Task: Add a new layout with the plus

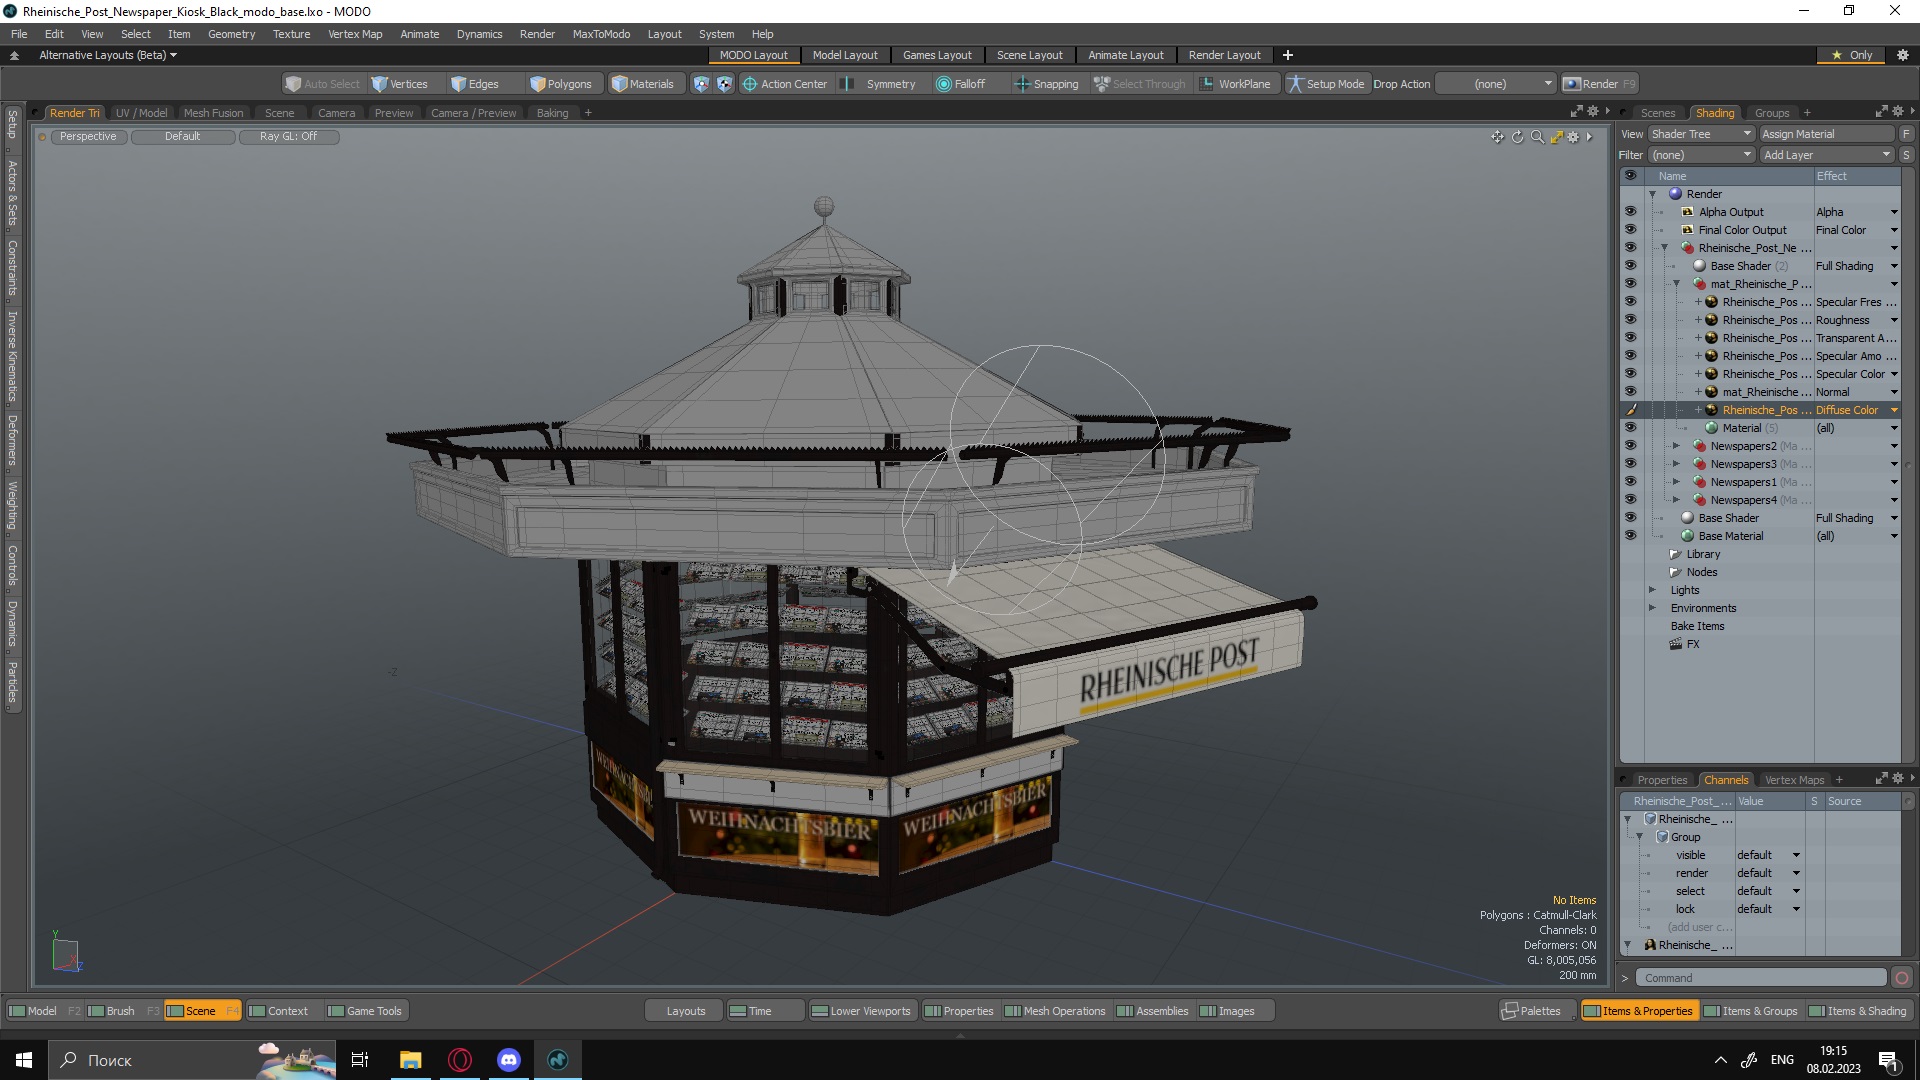Action: 1288,55
